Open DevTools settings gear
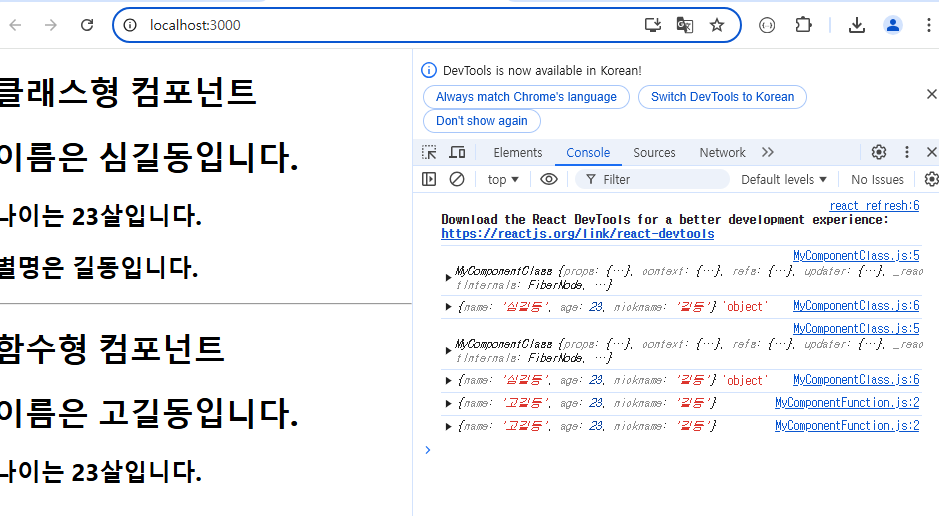This screenshot has height=516, width=939. click(x=879, y=152)
